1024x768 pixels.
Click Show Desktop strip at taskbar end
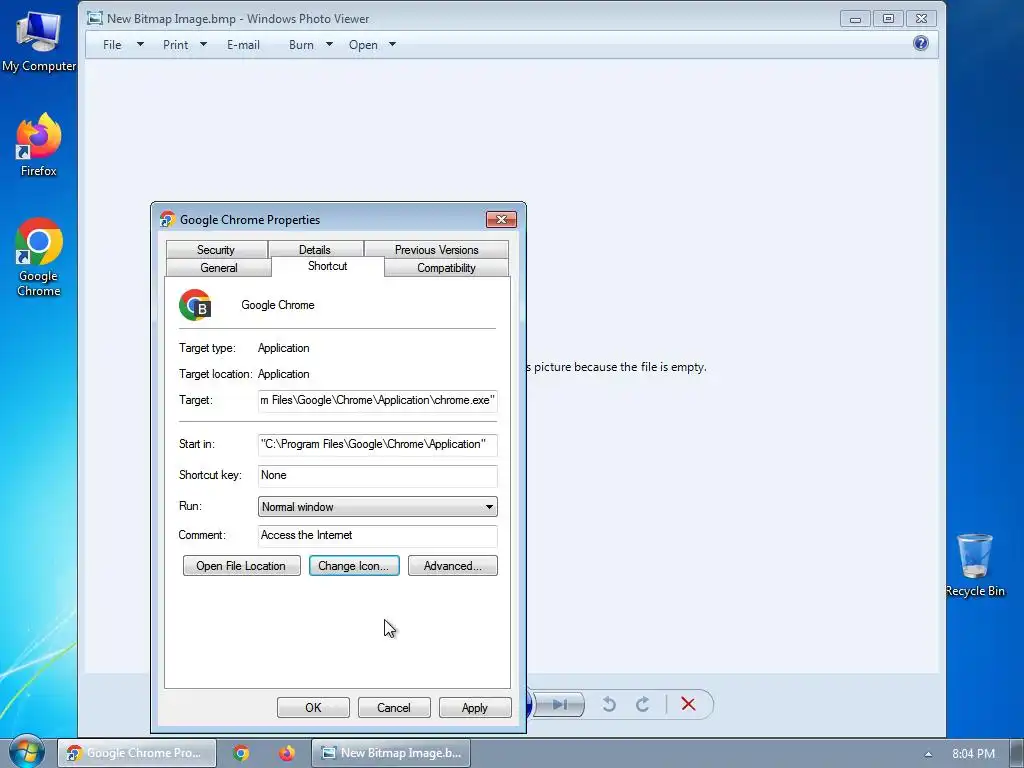click(x=1017, y=753)
